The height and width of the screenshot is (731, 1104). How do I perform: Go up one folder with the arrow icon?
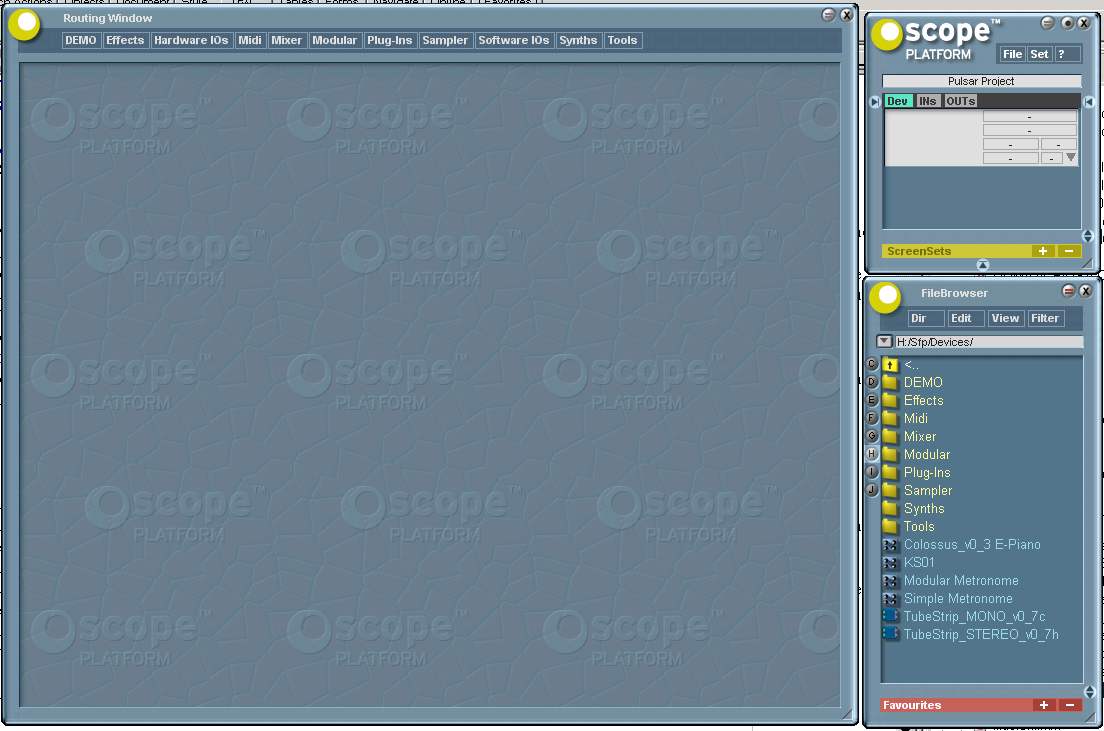[890, 365]
